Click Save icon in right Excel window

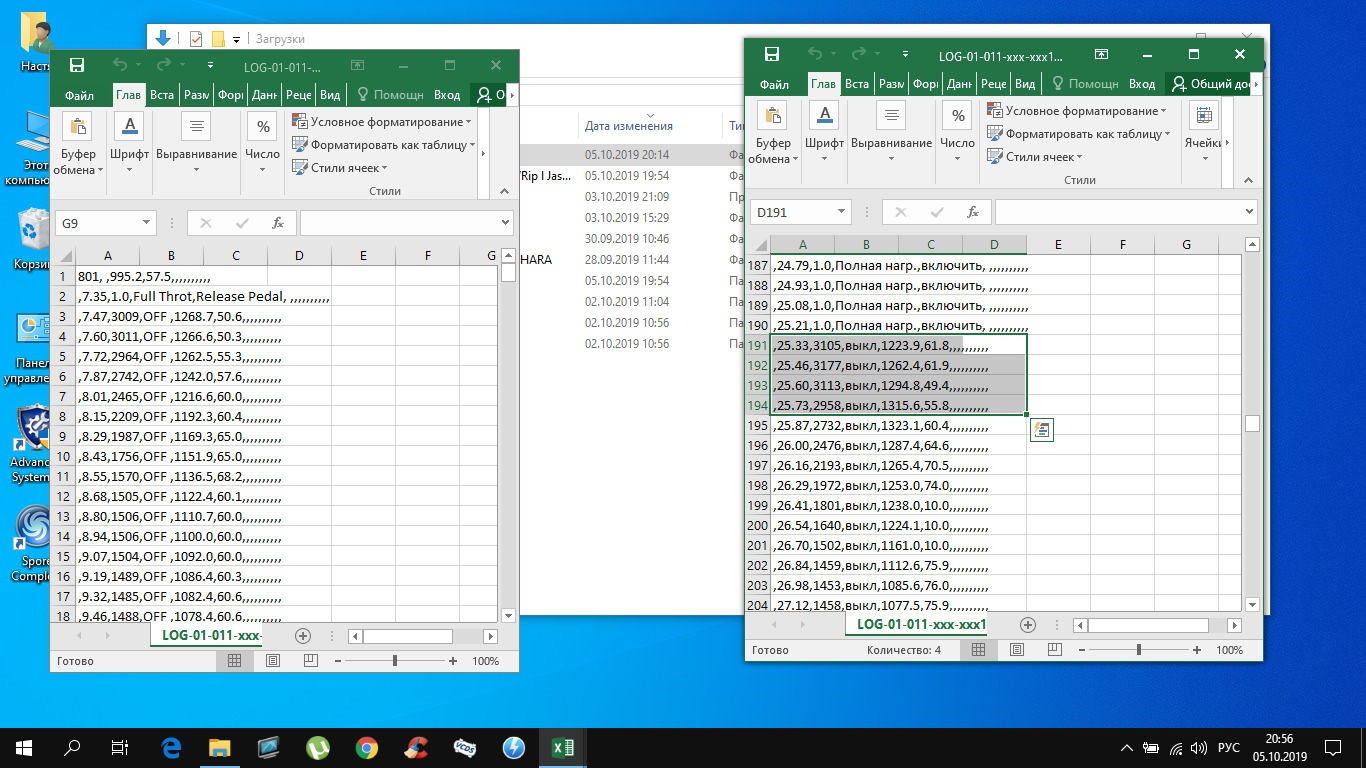pos(771,55)
